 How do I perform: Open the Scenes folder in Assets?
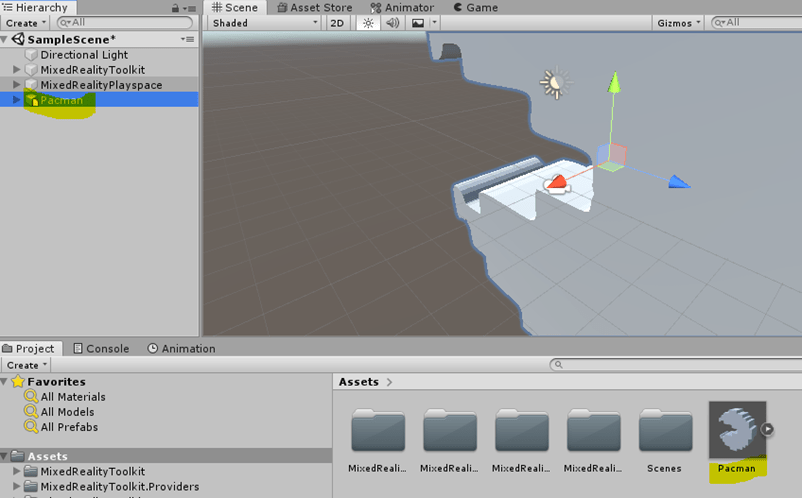pyautogui.click(x=664, y=432)
